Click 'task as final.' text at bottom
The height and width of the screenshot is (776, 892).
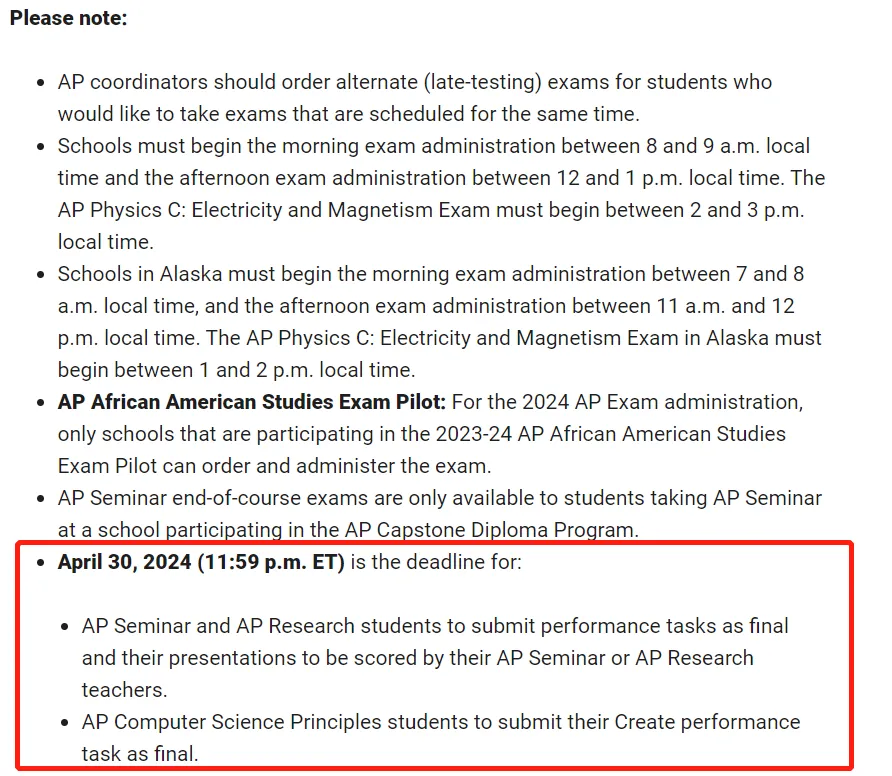click(140, 754)
